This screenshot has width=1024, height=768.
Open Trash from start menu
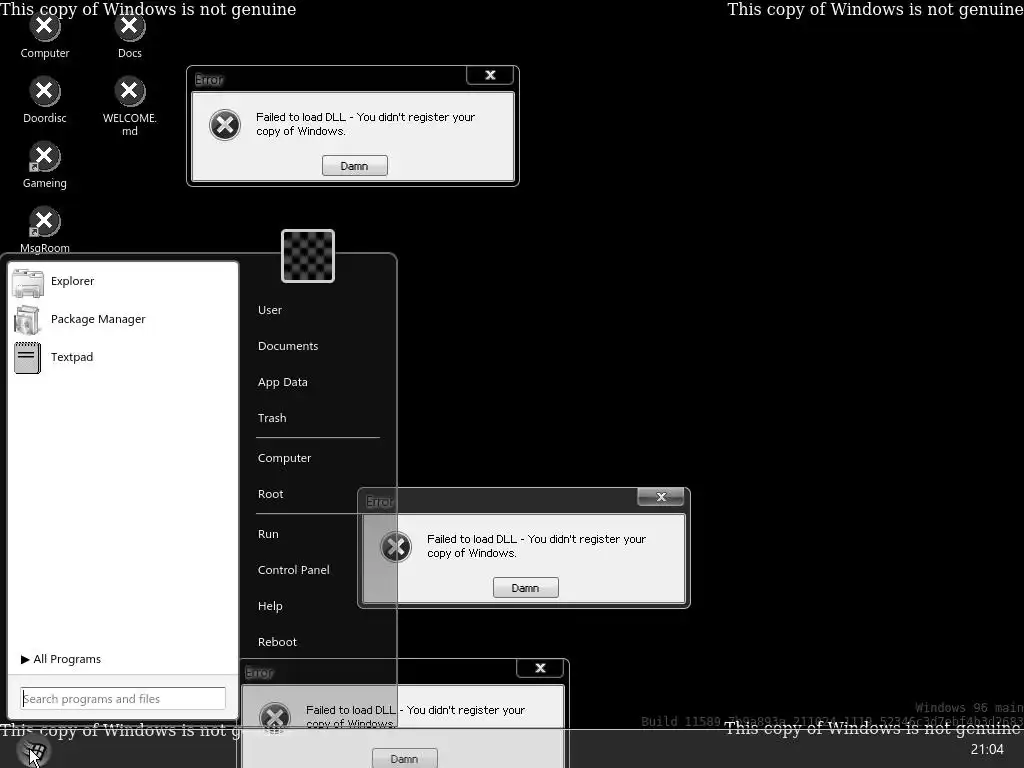tap(272, 418)
